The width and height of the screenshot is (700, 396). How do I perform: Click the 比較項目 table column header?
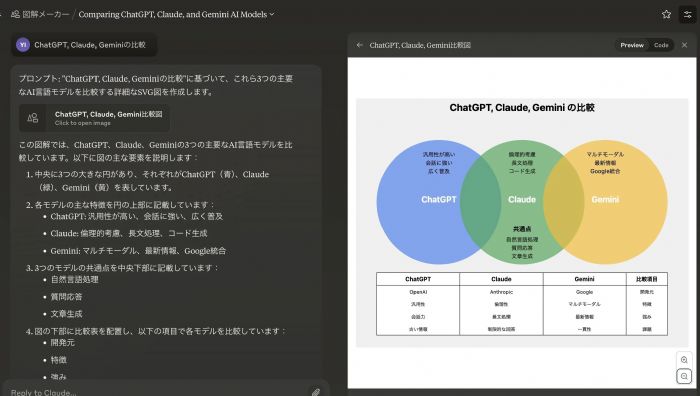[x=646, y=279]
